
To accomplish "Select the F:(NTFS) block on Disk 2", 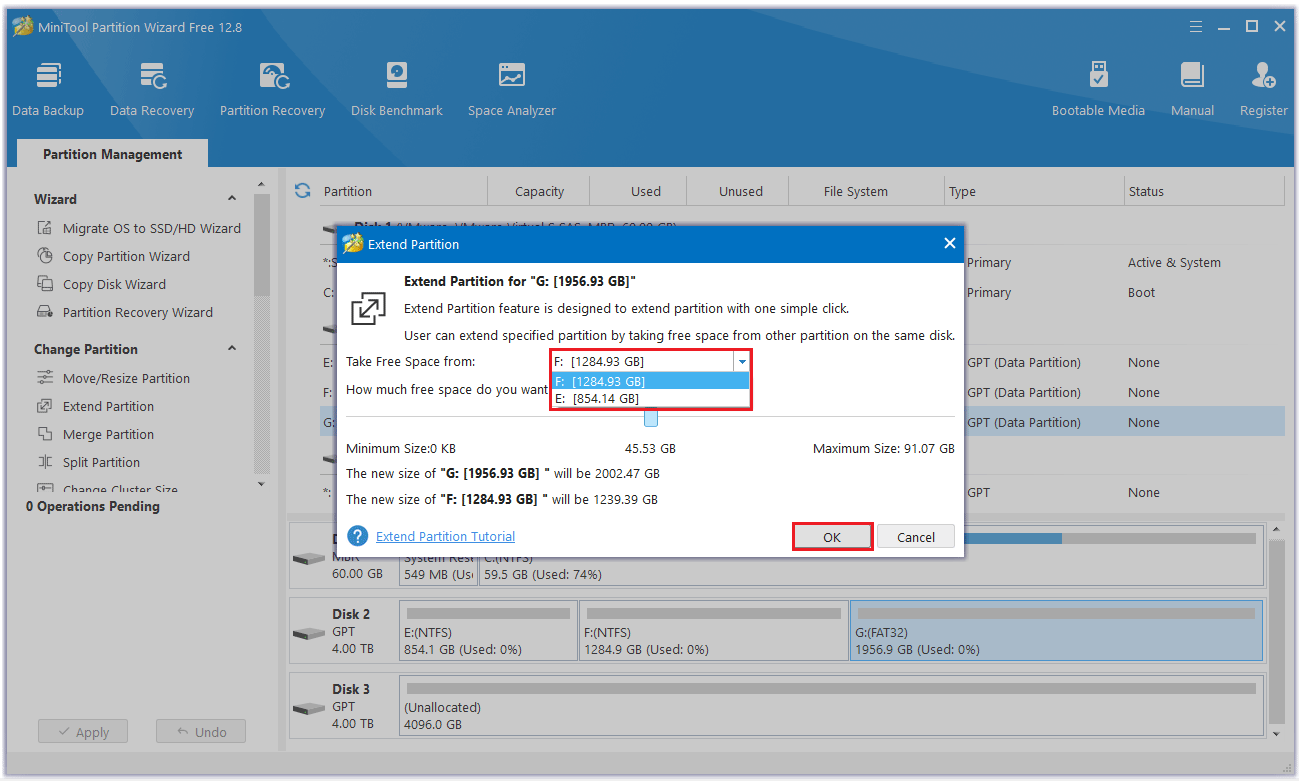I will click(x=713, y=630).
